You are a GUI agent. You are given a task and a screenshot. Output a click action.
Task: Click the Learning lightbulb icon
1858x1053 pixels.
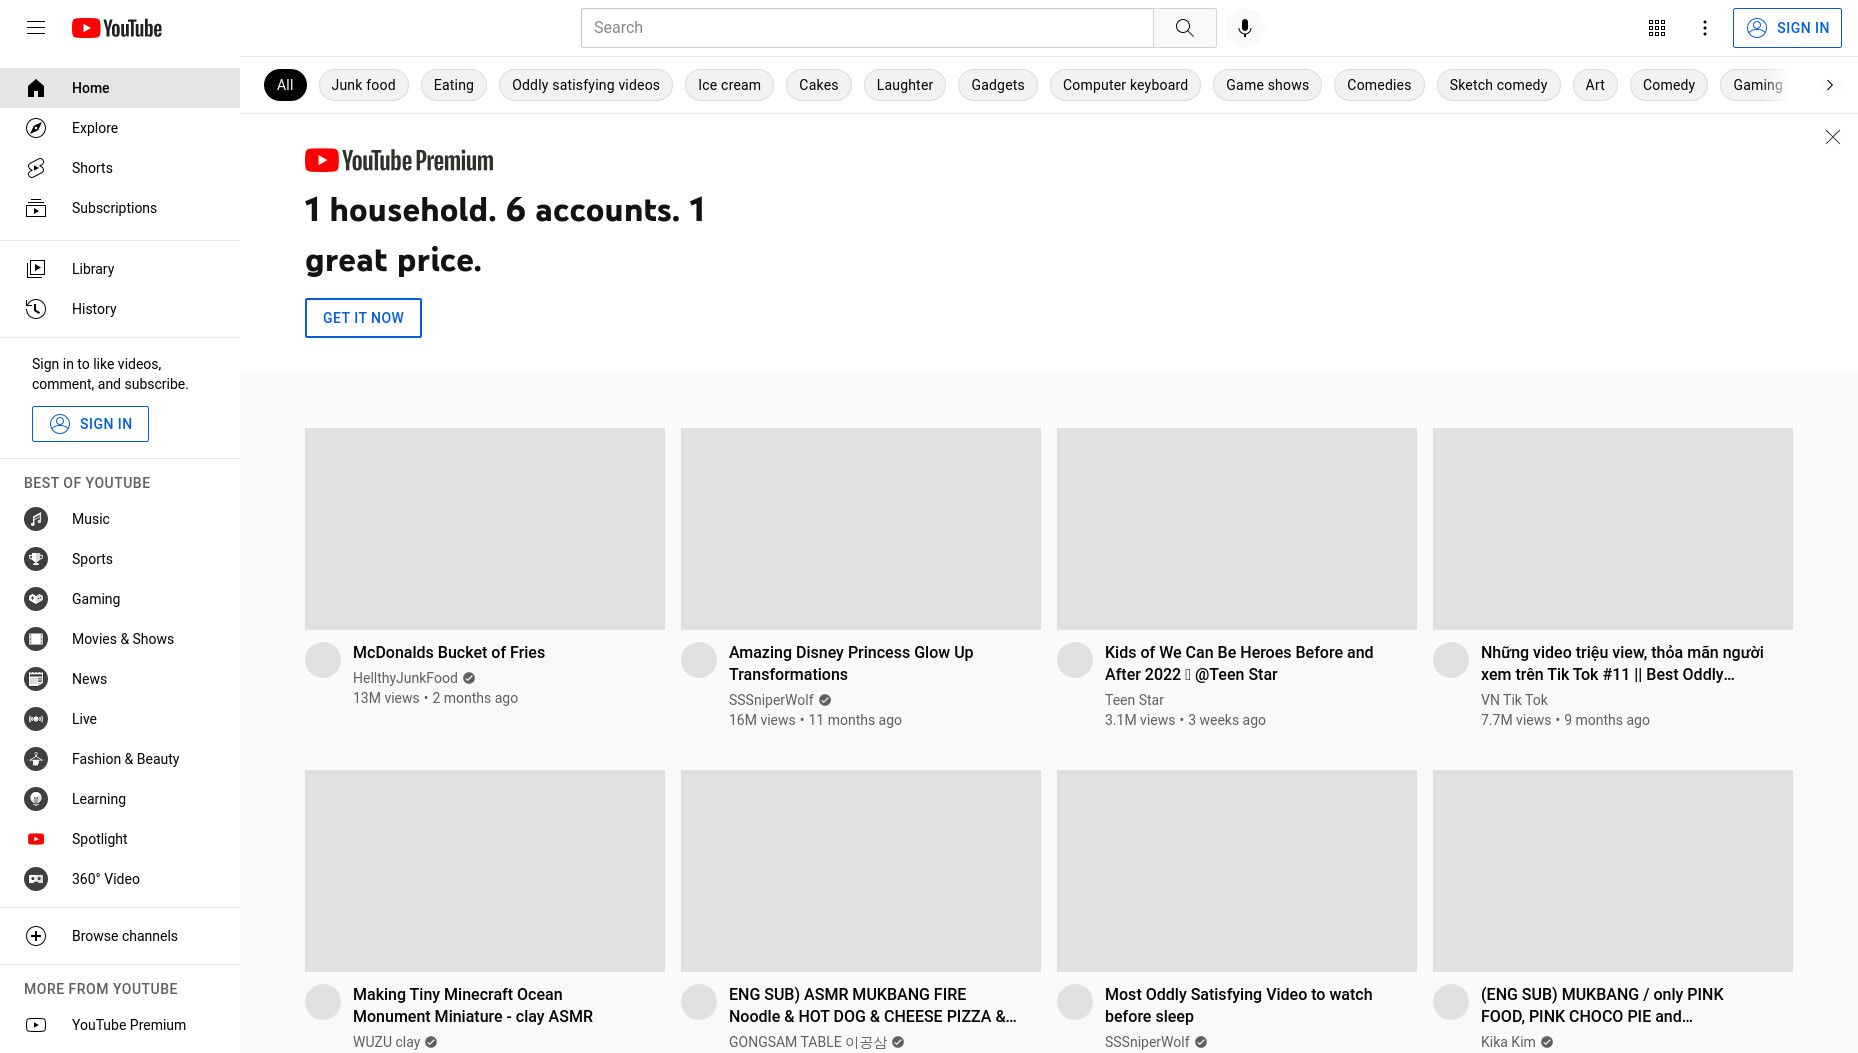(x=36, y=799)
